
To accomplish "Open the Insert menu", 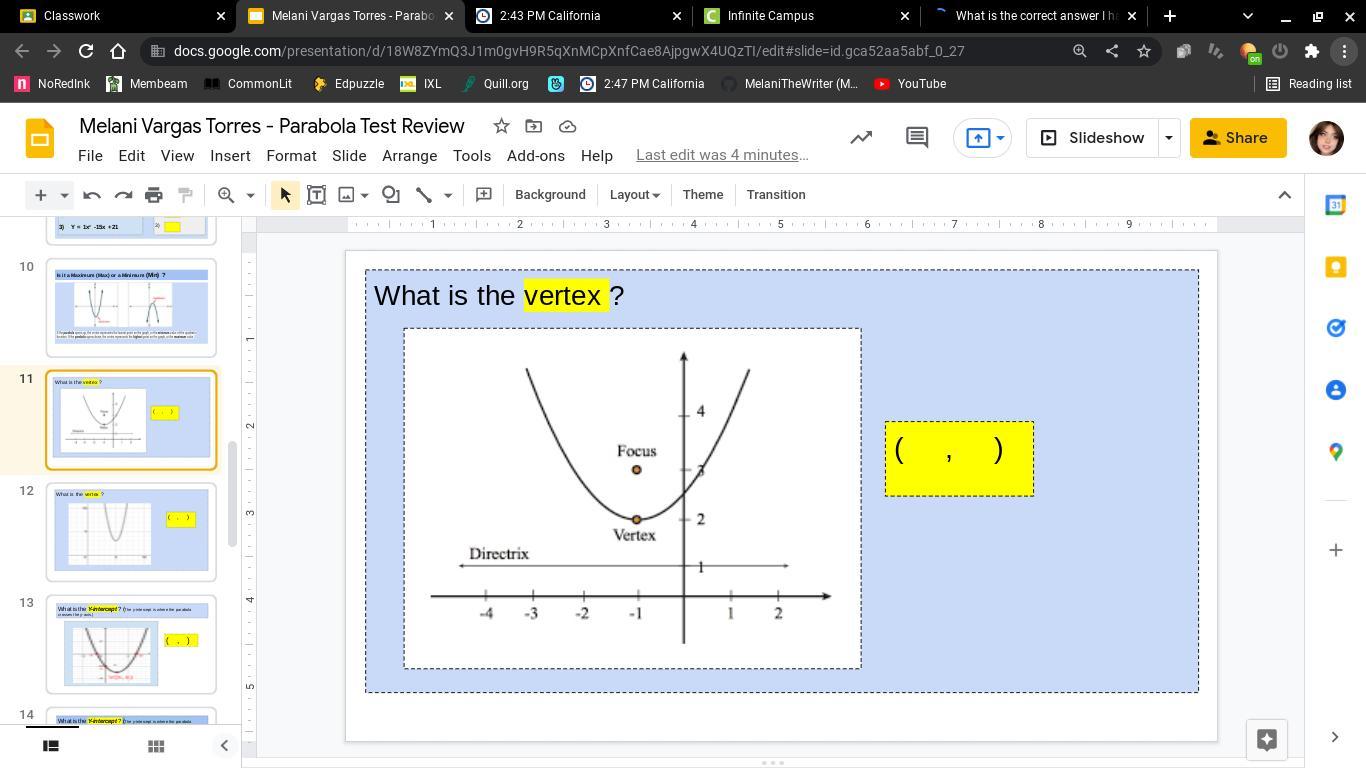I will coord(230,156).
